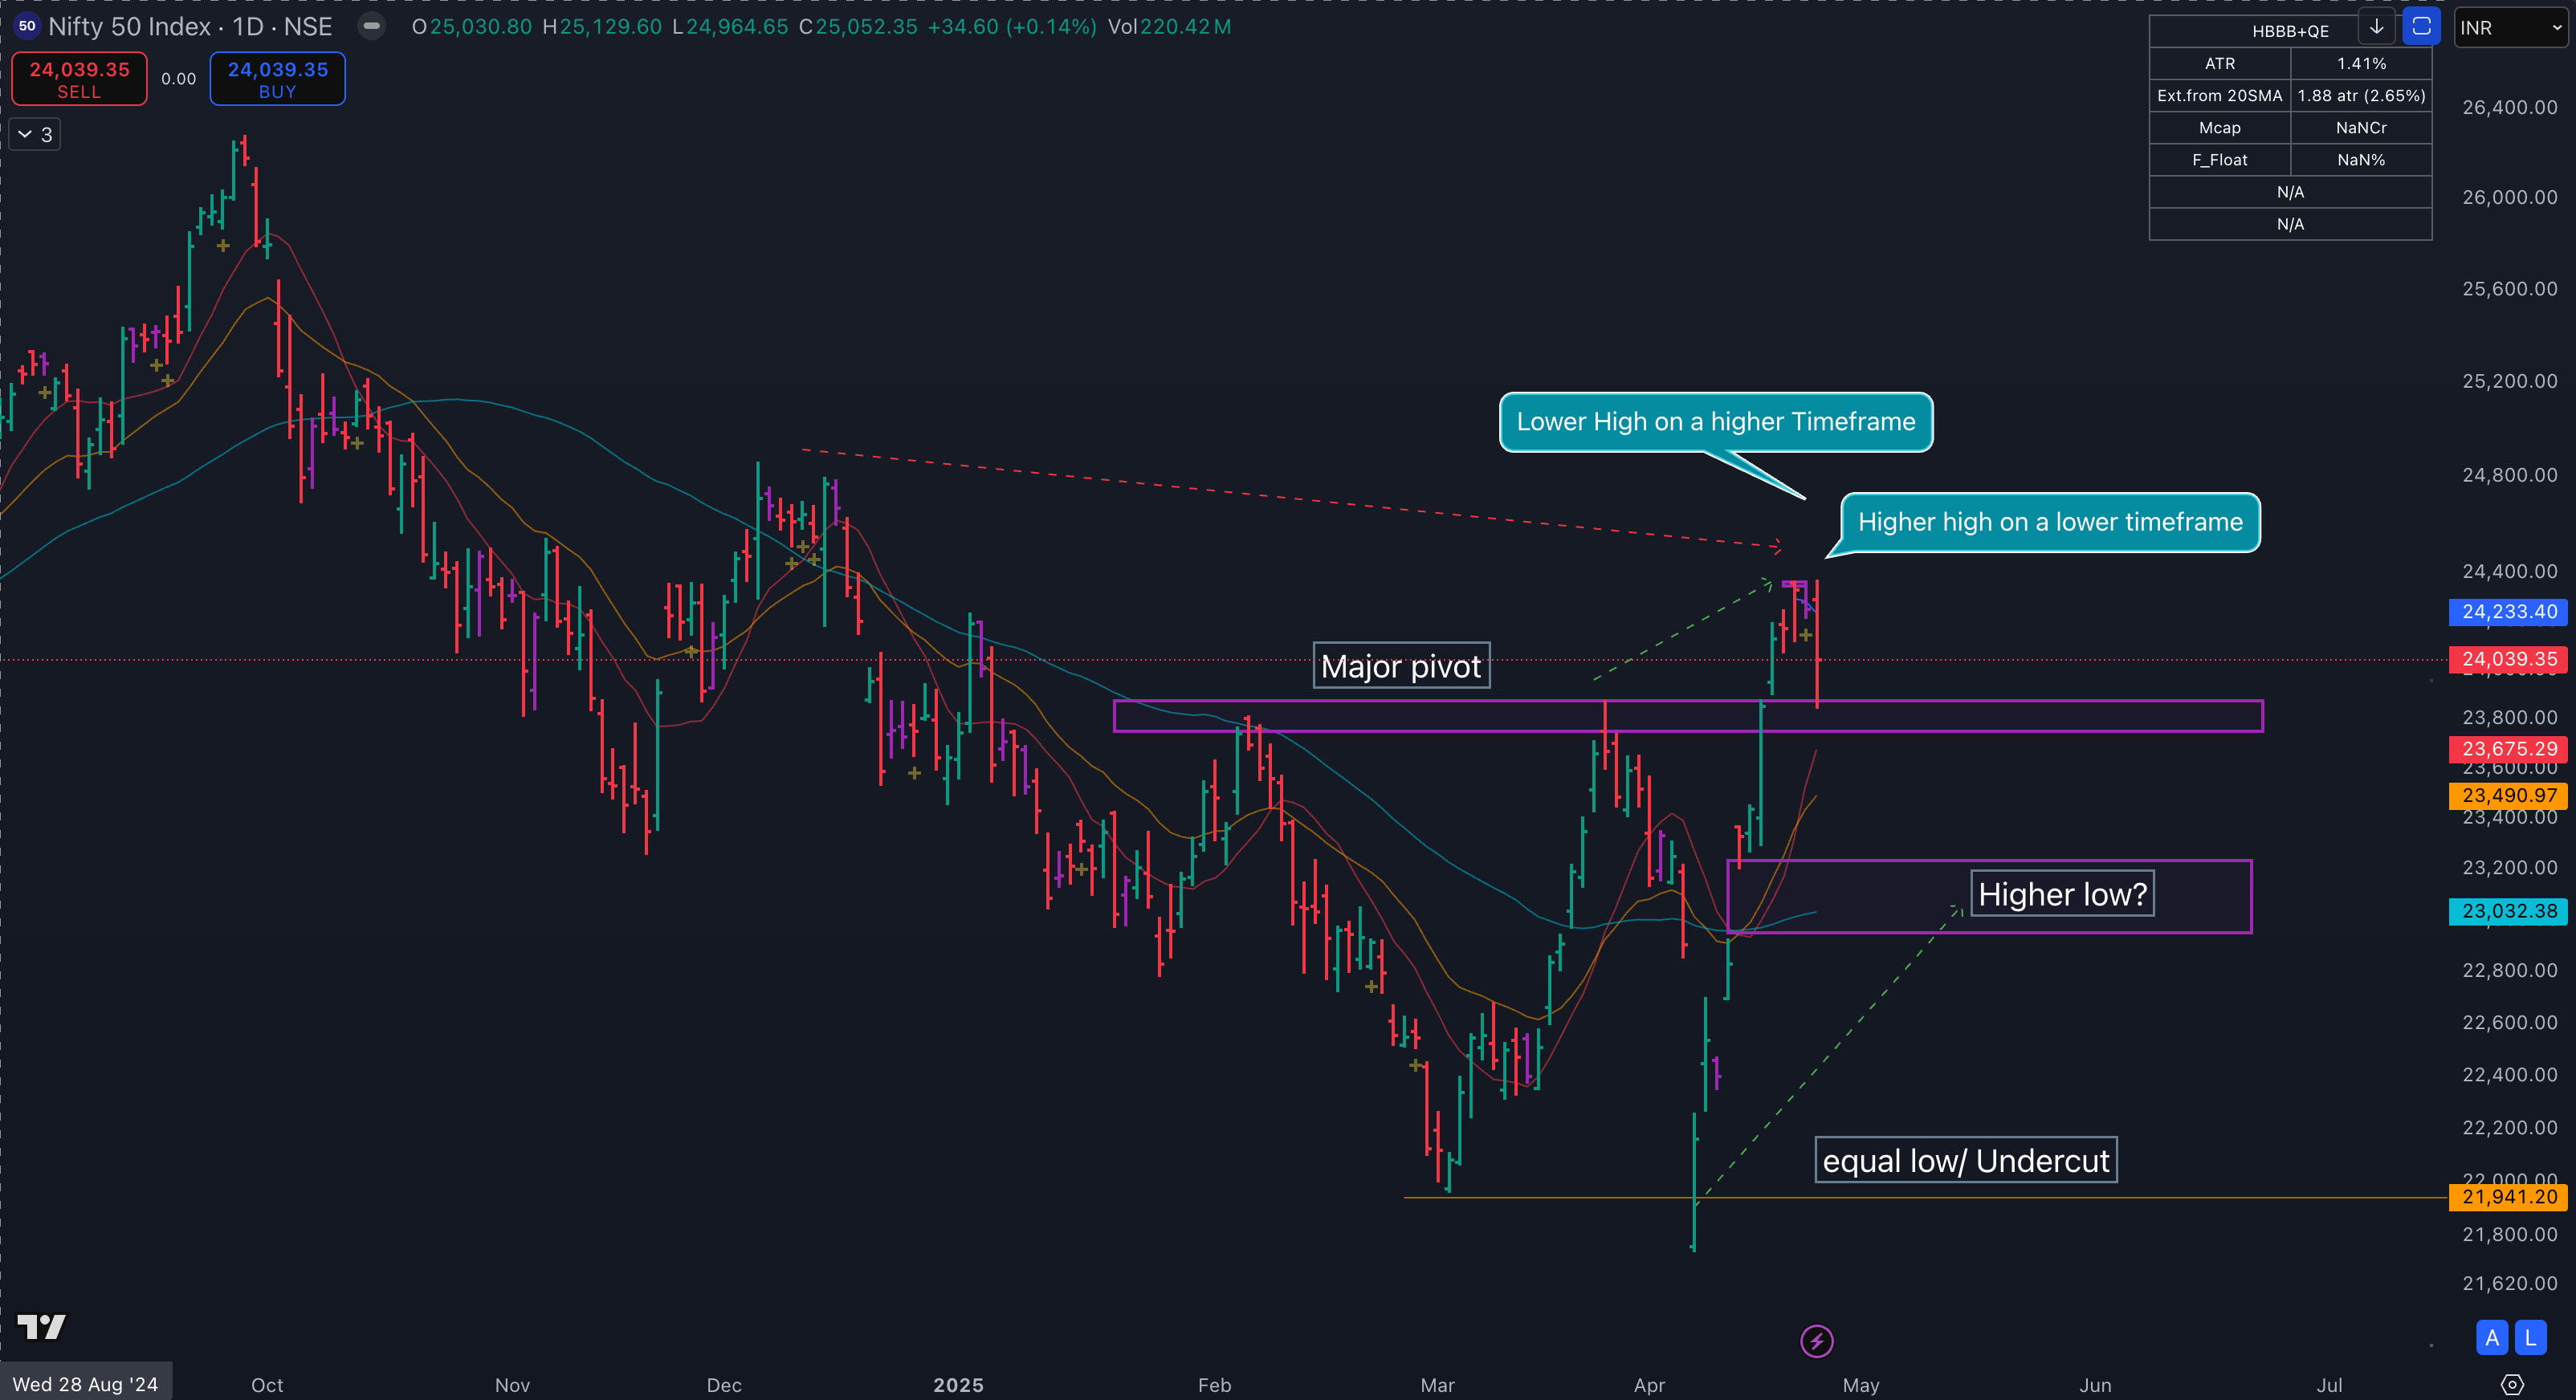This screenshot has width=2576, height=1400.
Task: Click the '1.88 atr (2.65%)' value cell
Action: pos(2361,96)
